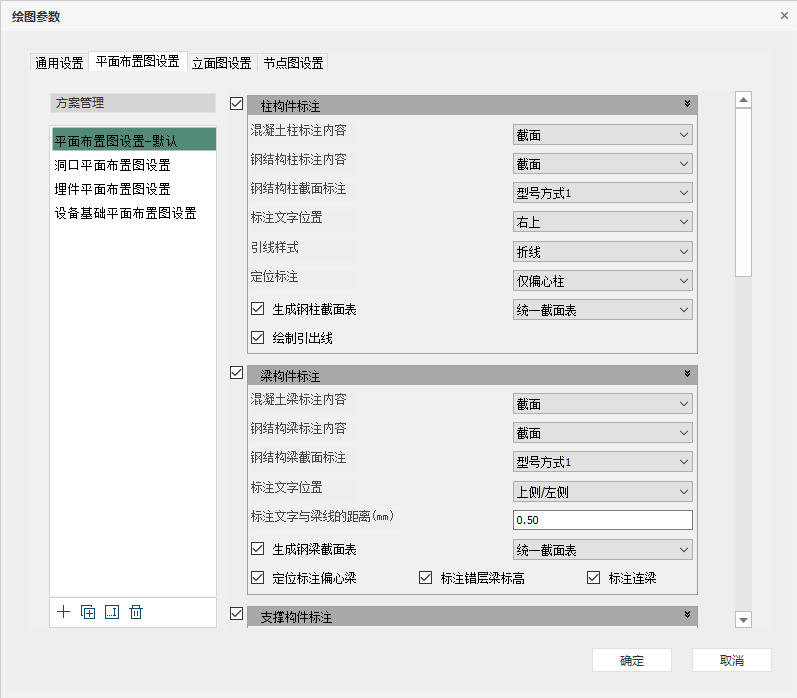Open the 引线样式 dropdown showing 折线
The image size is (797, 698).
click(602, 252)
